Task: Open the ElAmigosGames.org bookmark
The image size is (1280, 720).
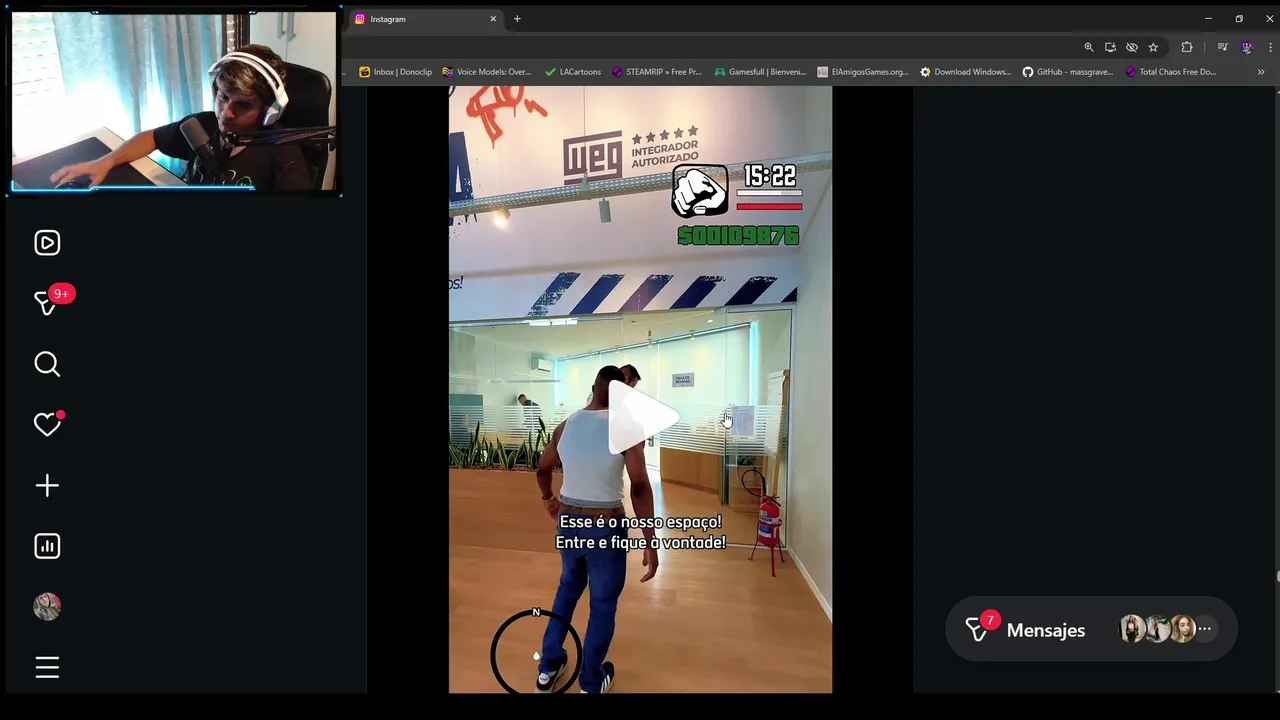Action: pyautogui.click(x=863, y=72)
